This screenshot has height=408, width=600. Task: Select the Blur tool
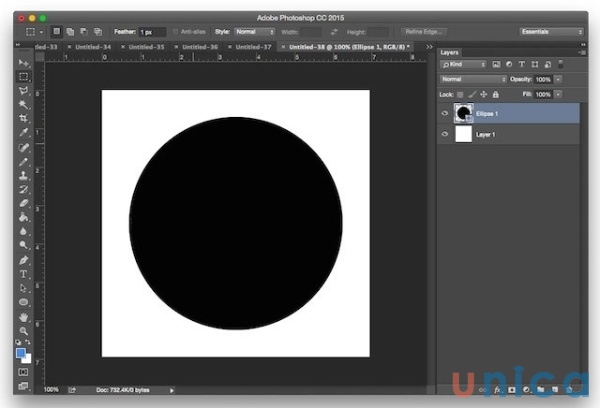coord(23,231)
